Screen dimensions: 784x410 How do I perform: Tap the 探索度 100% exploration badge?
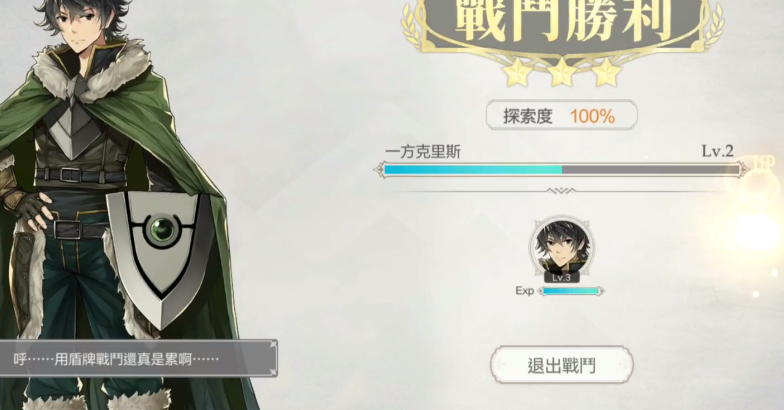point(562,116)
